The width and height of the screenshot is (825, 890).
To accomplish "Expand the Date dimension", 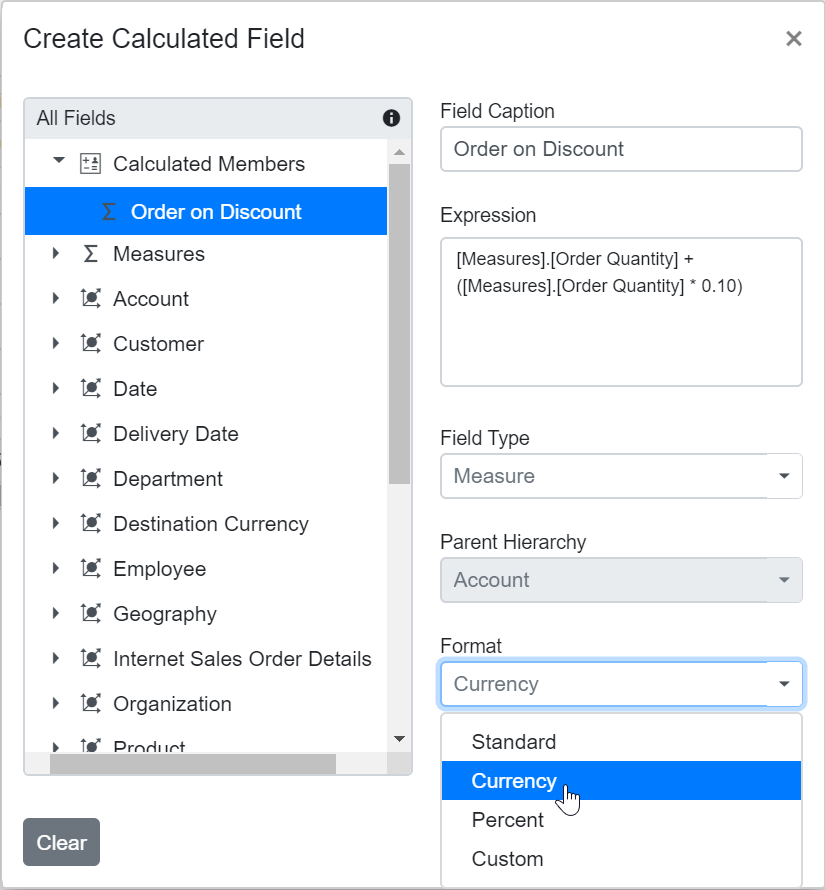I will coord(55,388).
